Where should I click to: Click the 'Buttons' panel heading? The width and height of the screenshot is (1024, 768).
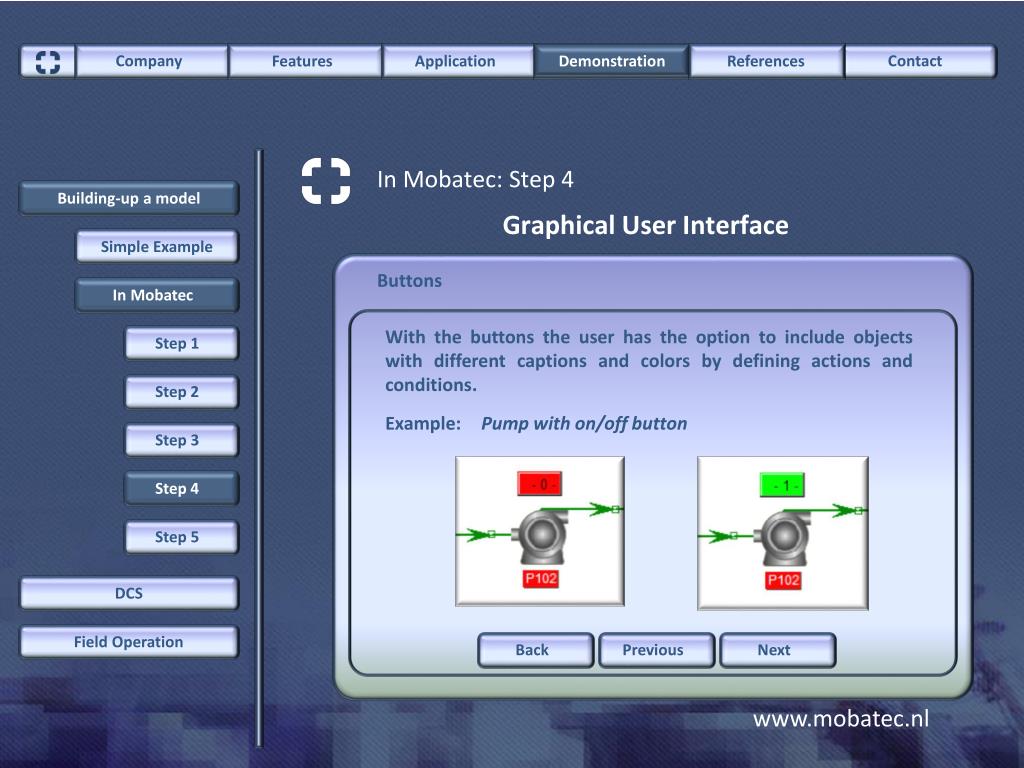(409, 281)
